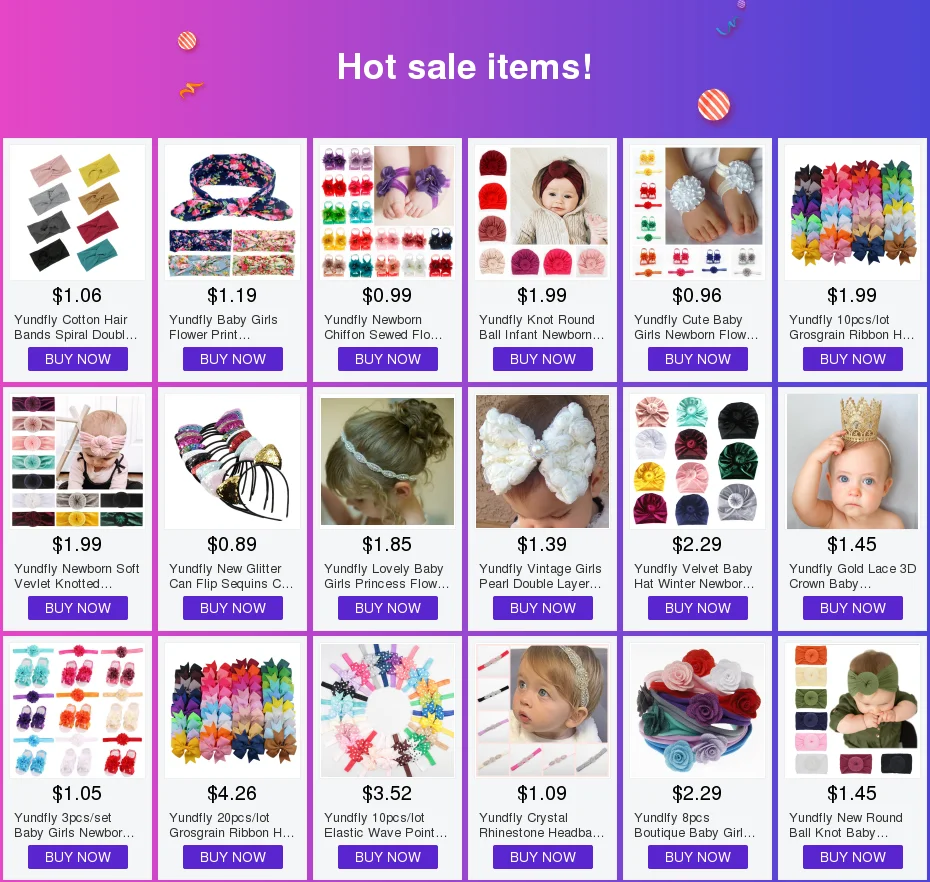Click the $3.52 Elastic Wave Point headbands title
Screen dimensions: 930x882
[386, 825]
